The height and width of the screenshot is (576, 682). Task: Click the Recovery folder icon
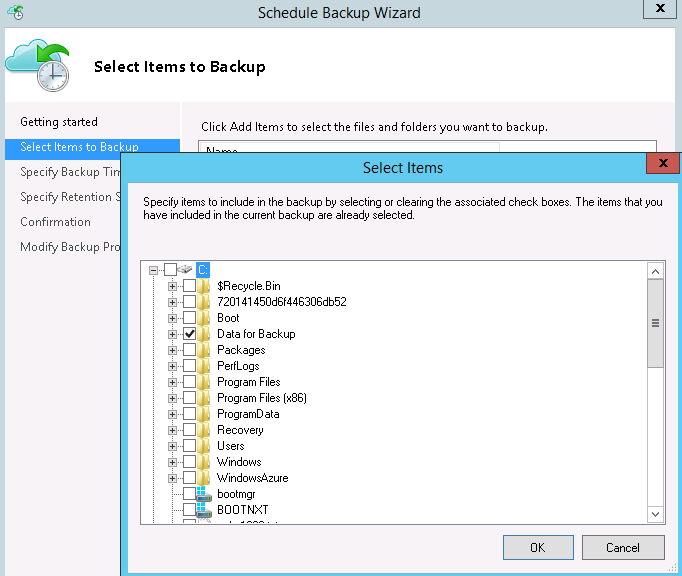pyautogui.click(x=204, y=430)
